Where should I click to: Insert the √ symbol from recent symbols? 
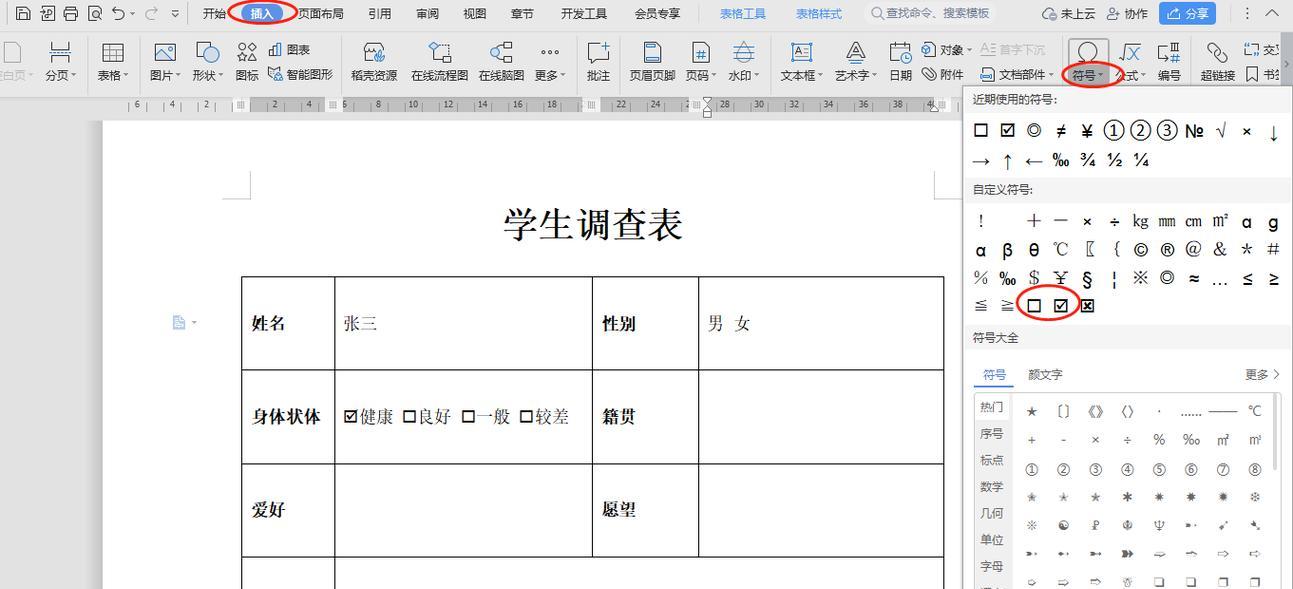point(1221,131)
